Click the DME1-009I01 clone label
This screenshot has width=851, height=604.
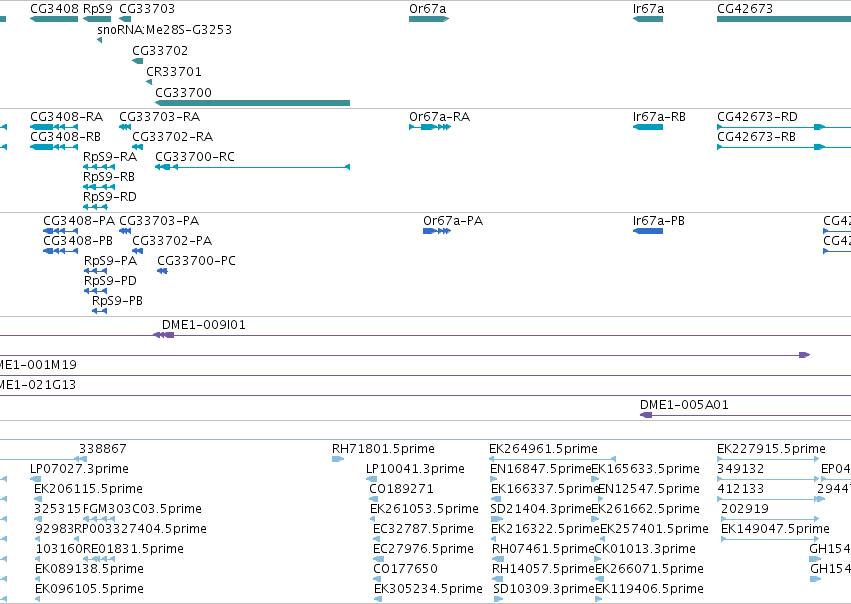(204, 325)
